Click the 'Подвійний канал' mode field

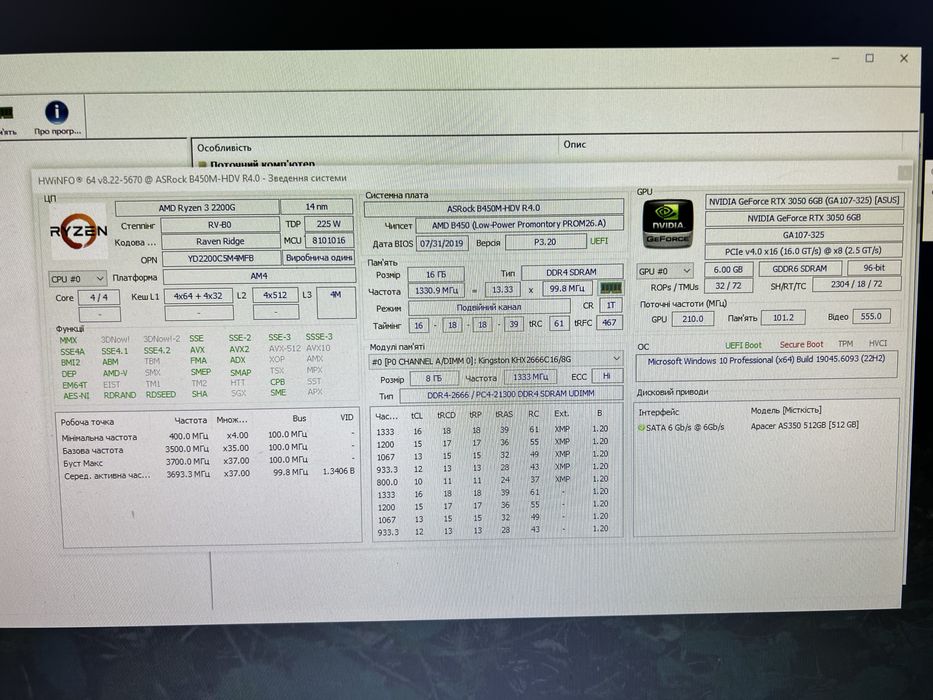(489, 307)
